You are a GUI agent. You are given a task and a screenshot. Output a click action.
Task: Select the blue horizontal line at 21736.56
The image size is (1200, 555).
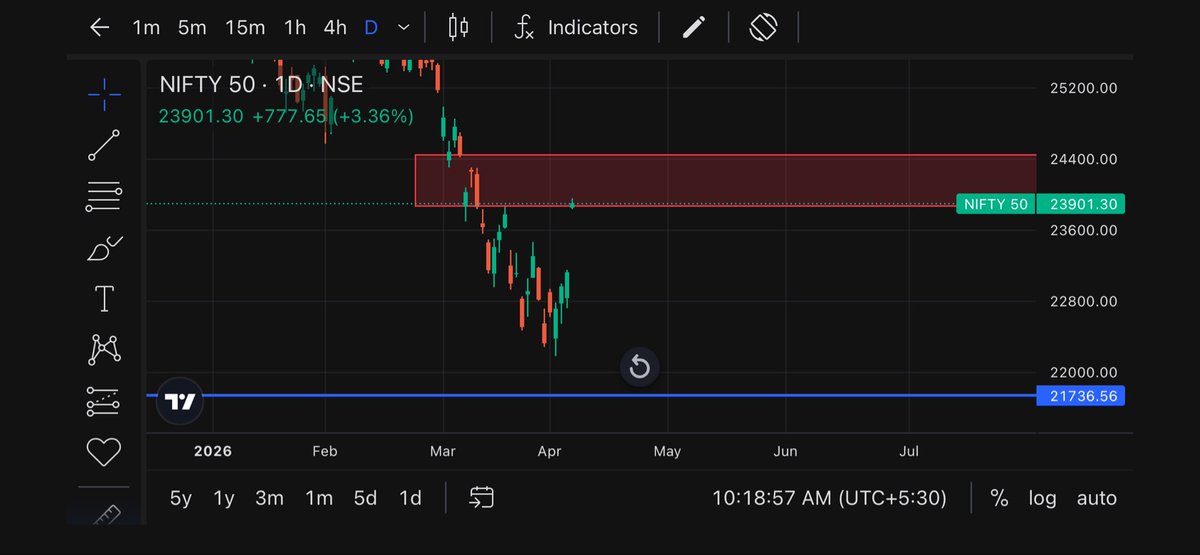click(x=590, y=395)
